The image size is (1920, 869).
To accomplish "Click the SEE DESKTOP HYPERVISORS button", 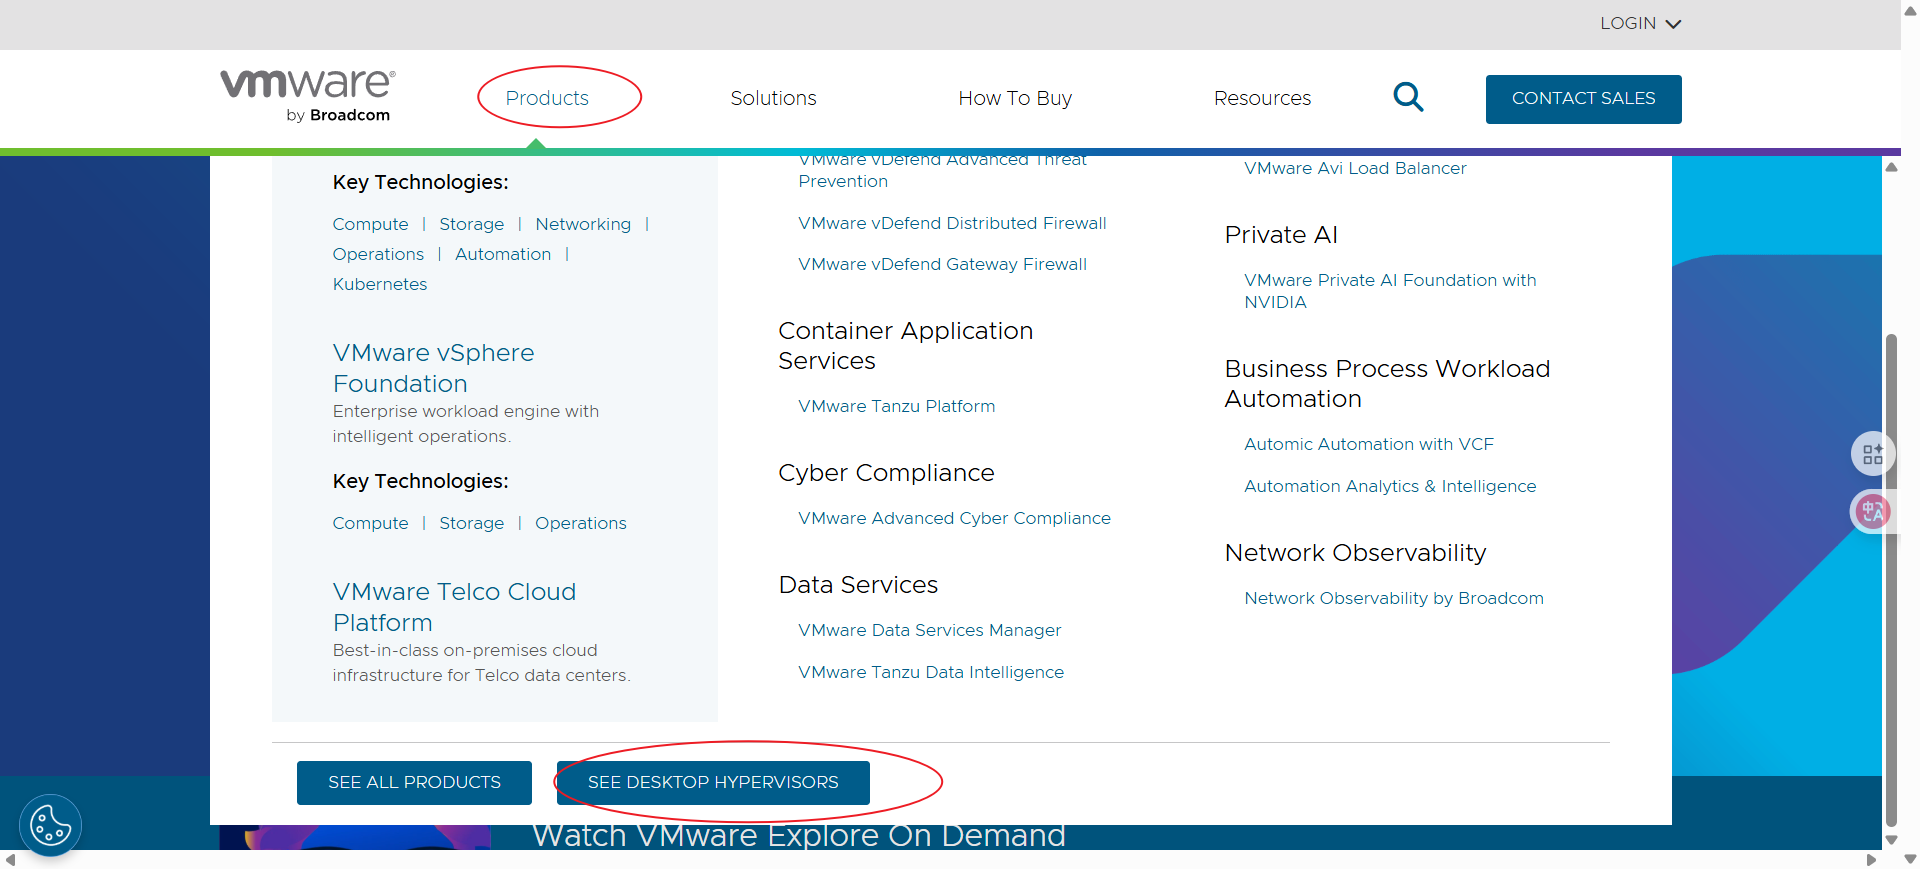I will (713, 783).
